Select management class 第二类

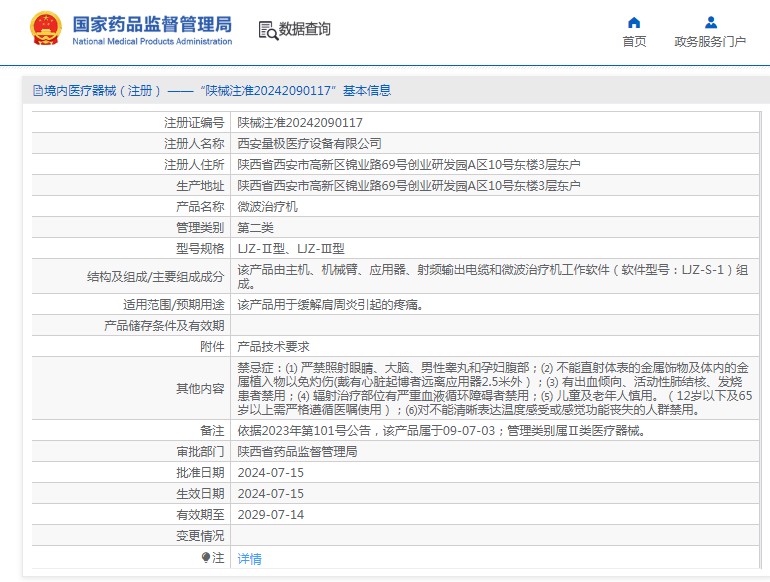coord(255,228)
